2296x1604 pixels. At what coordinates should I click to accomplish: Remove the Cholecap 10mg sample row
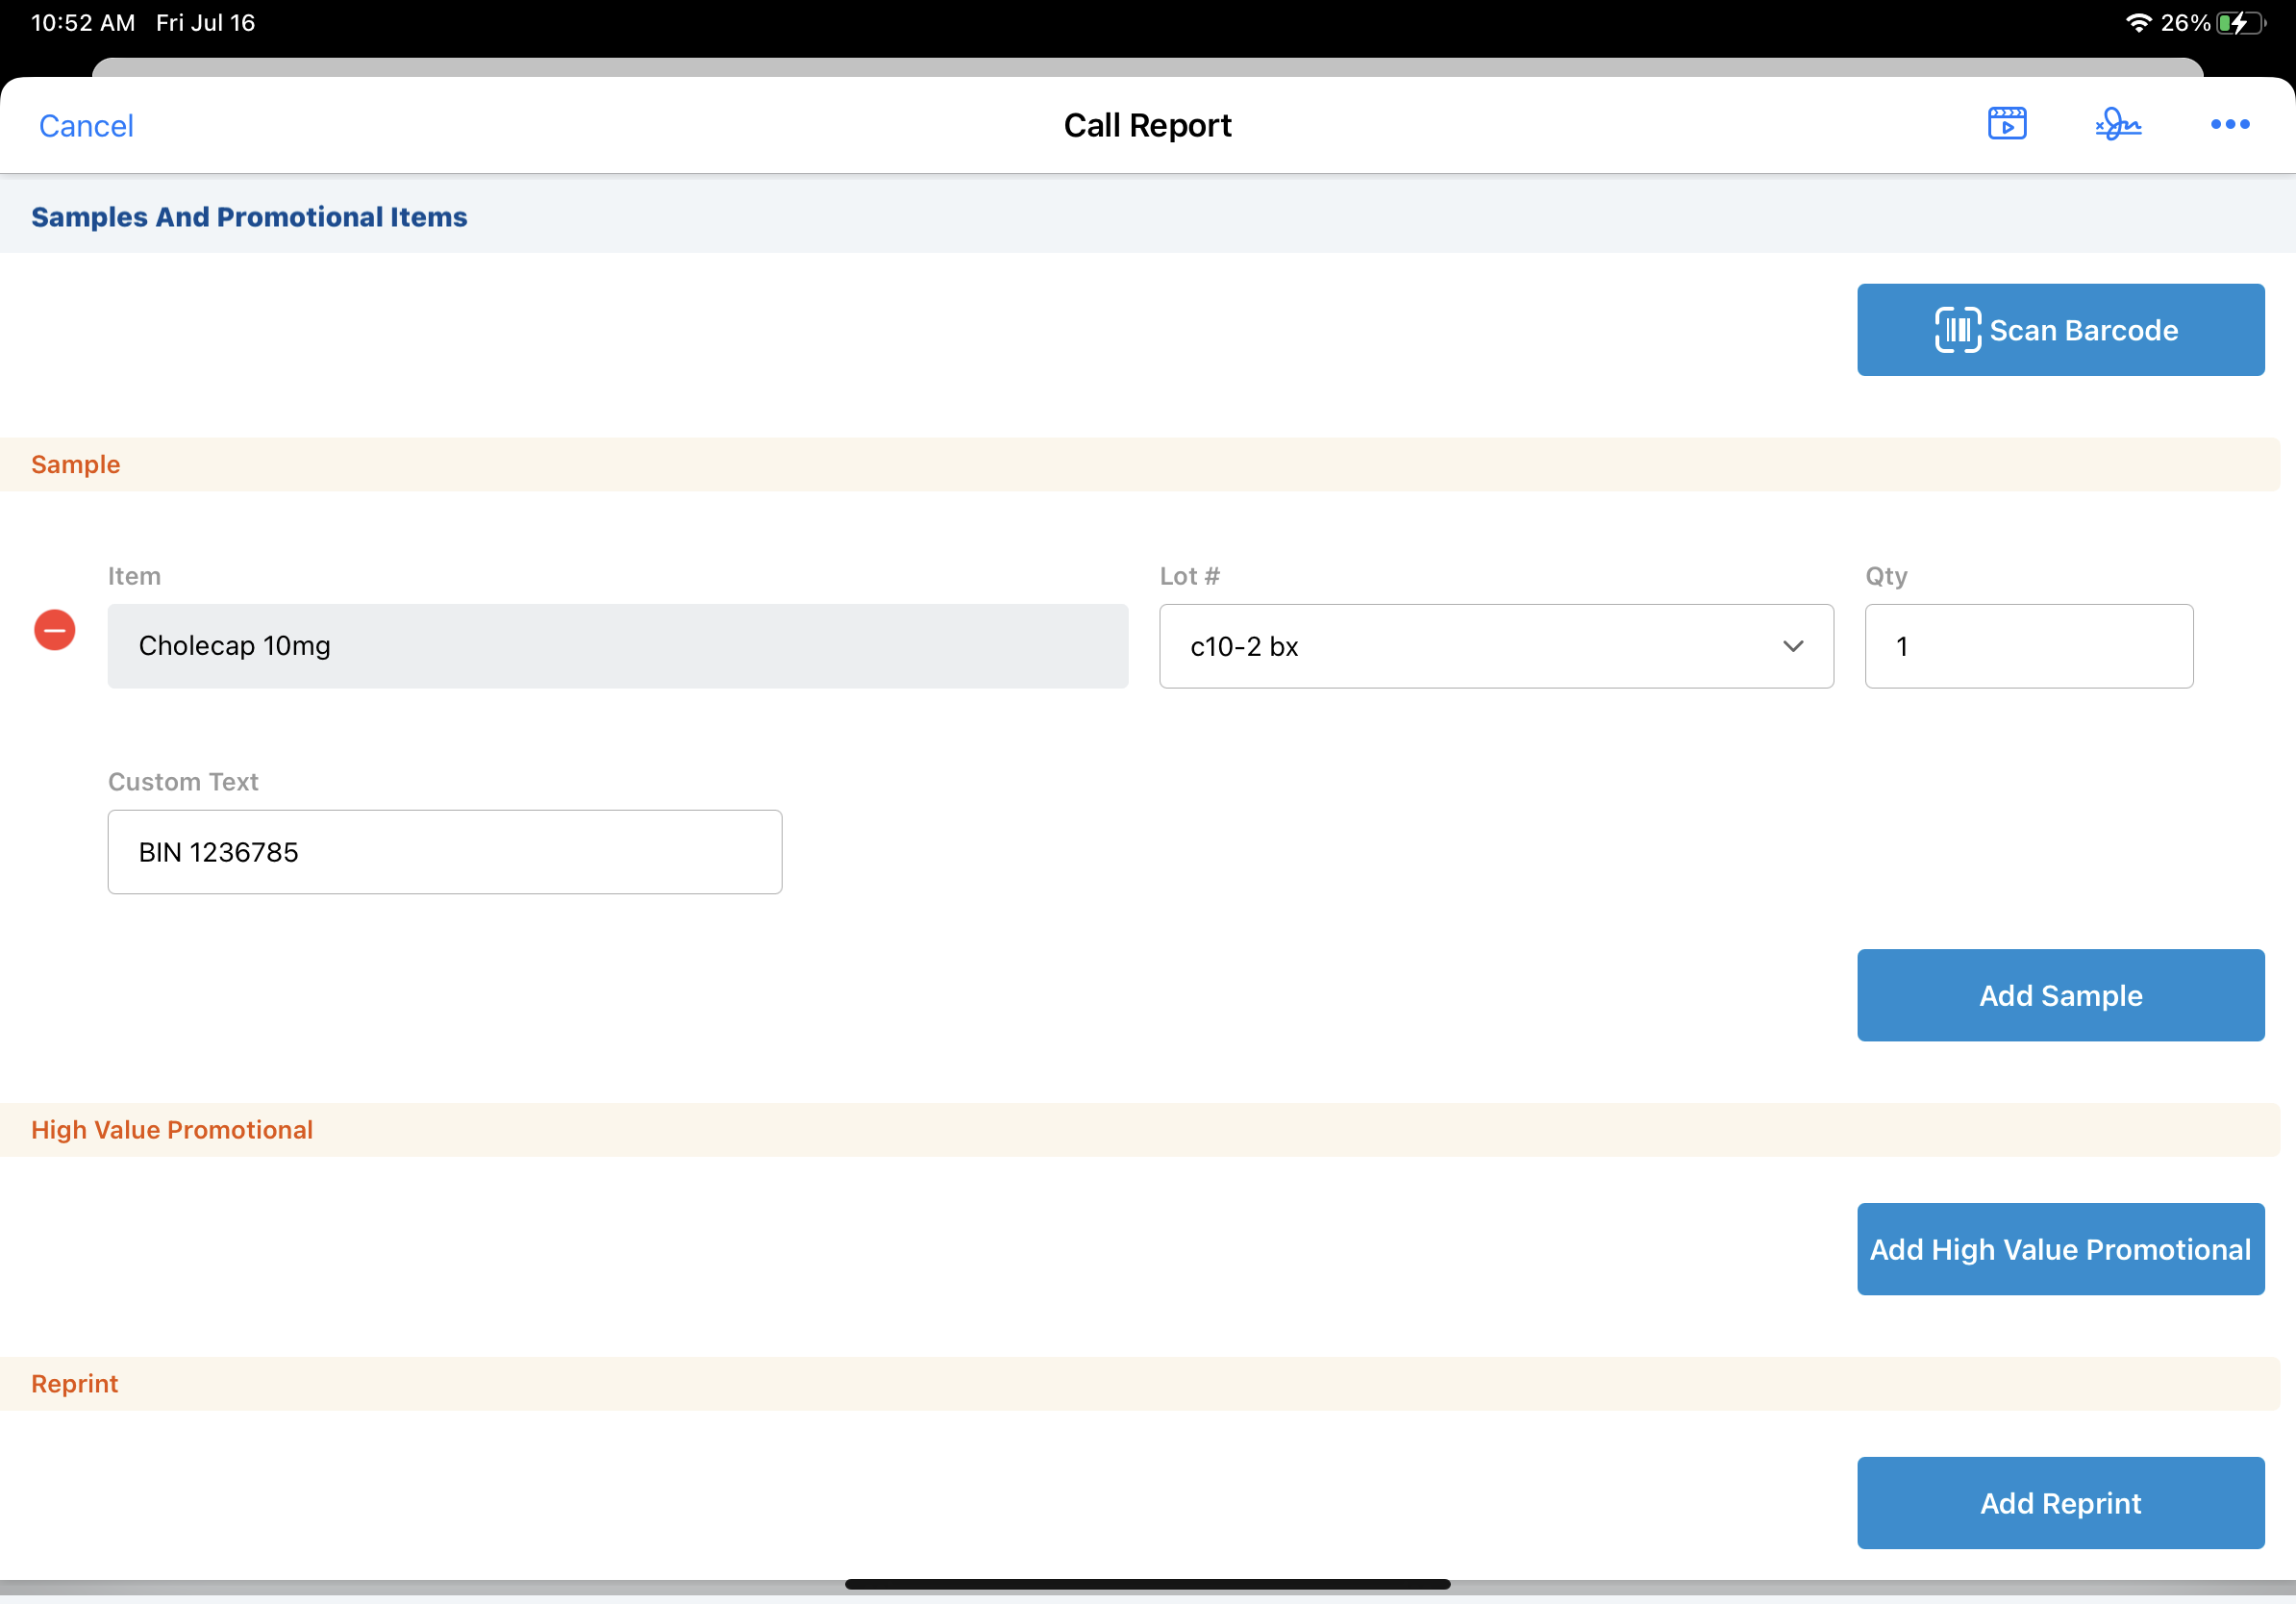(x=55, y=630)
